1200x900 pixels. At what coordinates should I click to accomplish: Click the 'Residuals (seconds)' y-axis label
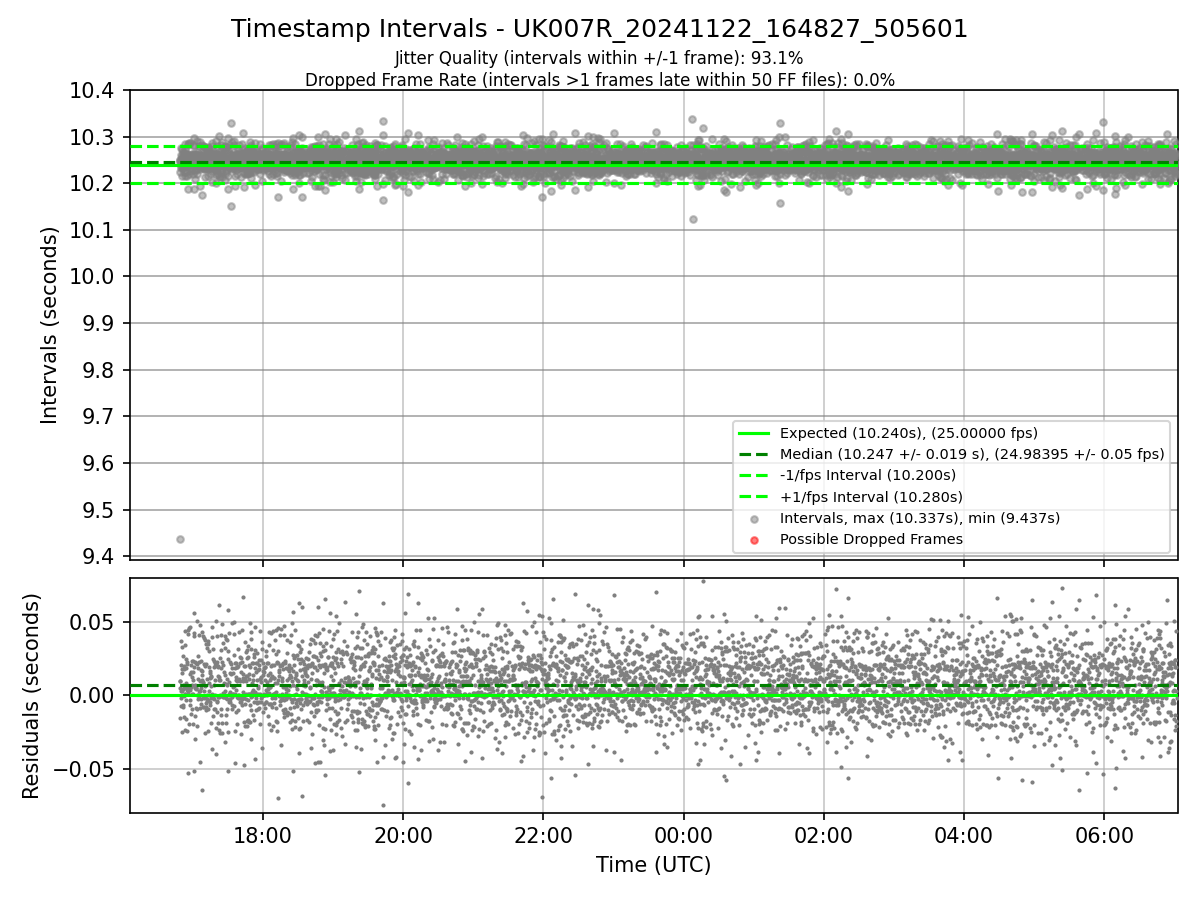click(x=31, y=695)
